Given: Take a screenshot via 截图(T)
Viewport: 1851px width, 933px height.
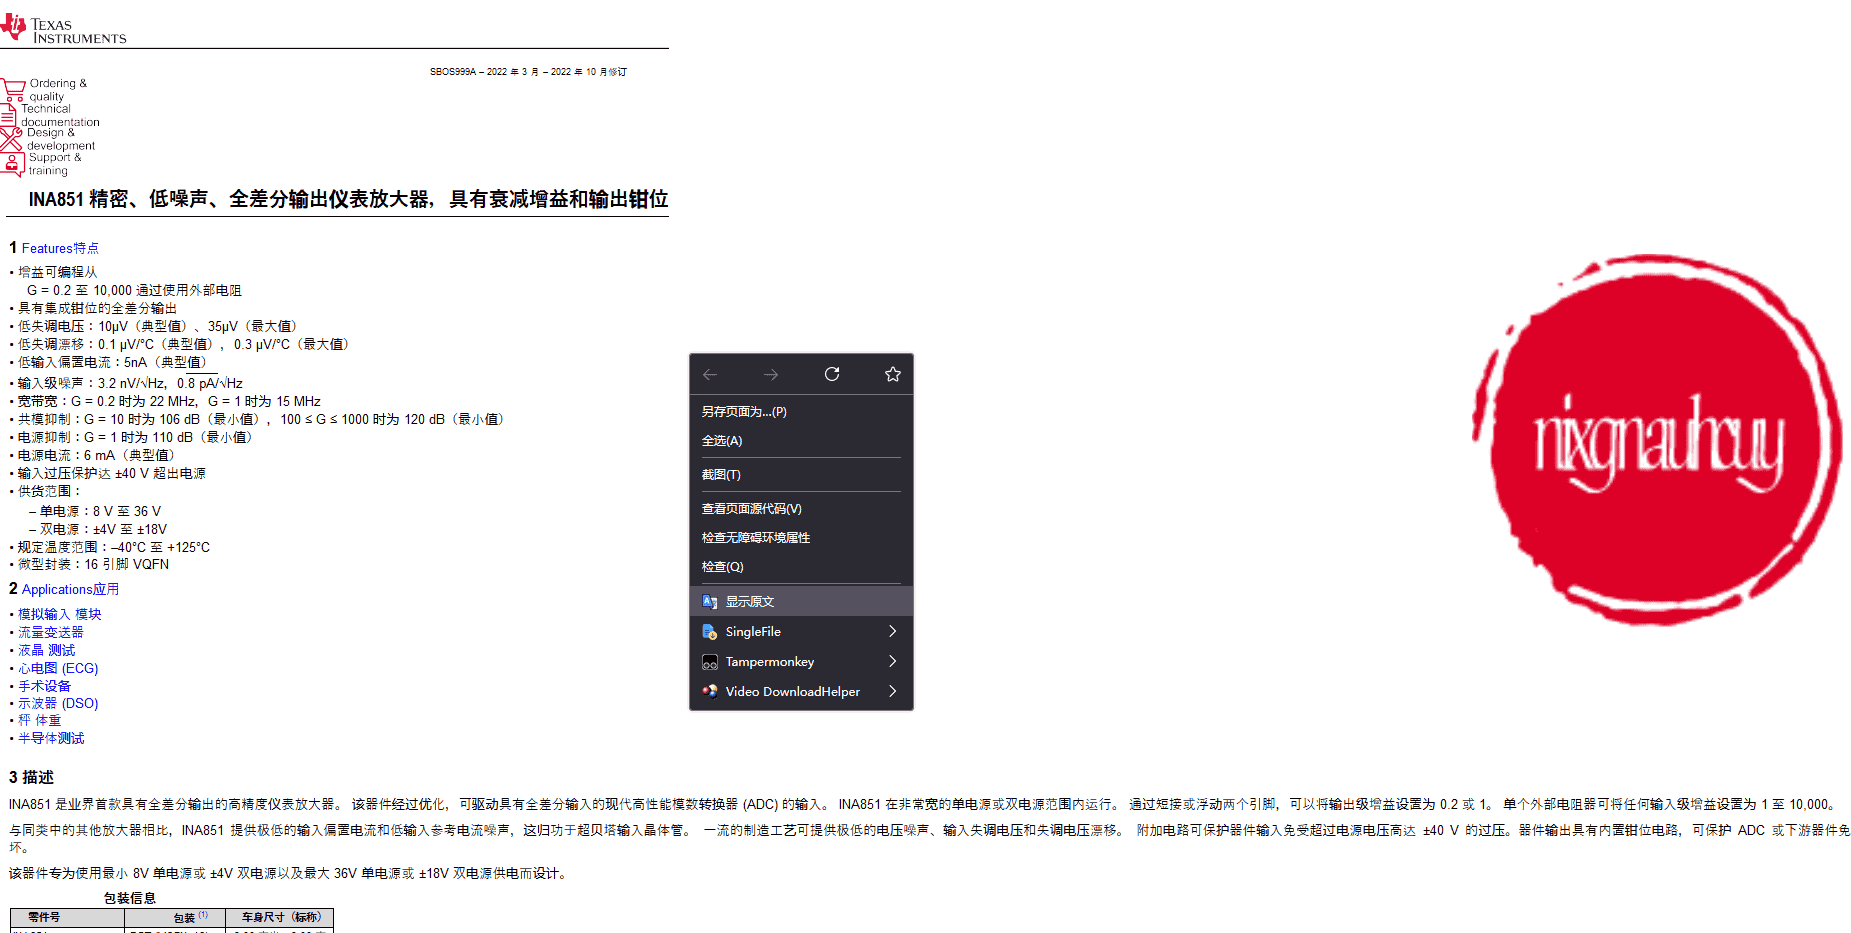Looking at the screenshot, I should [x=801, y=475].
